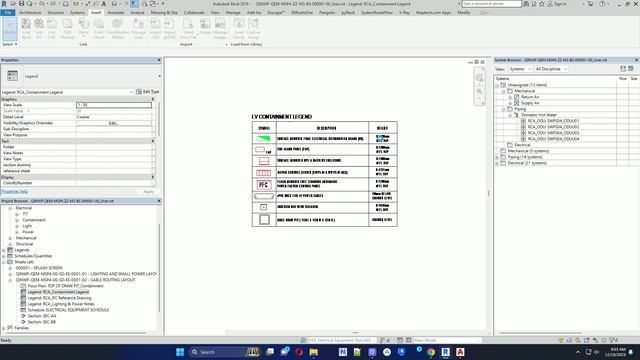
Task: Select the 000001 - SPLASH SCREEN sheet
Action: pos(39,268)
